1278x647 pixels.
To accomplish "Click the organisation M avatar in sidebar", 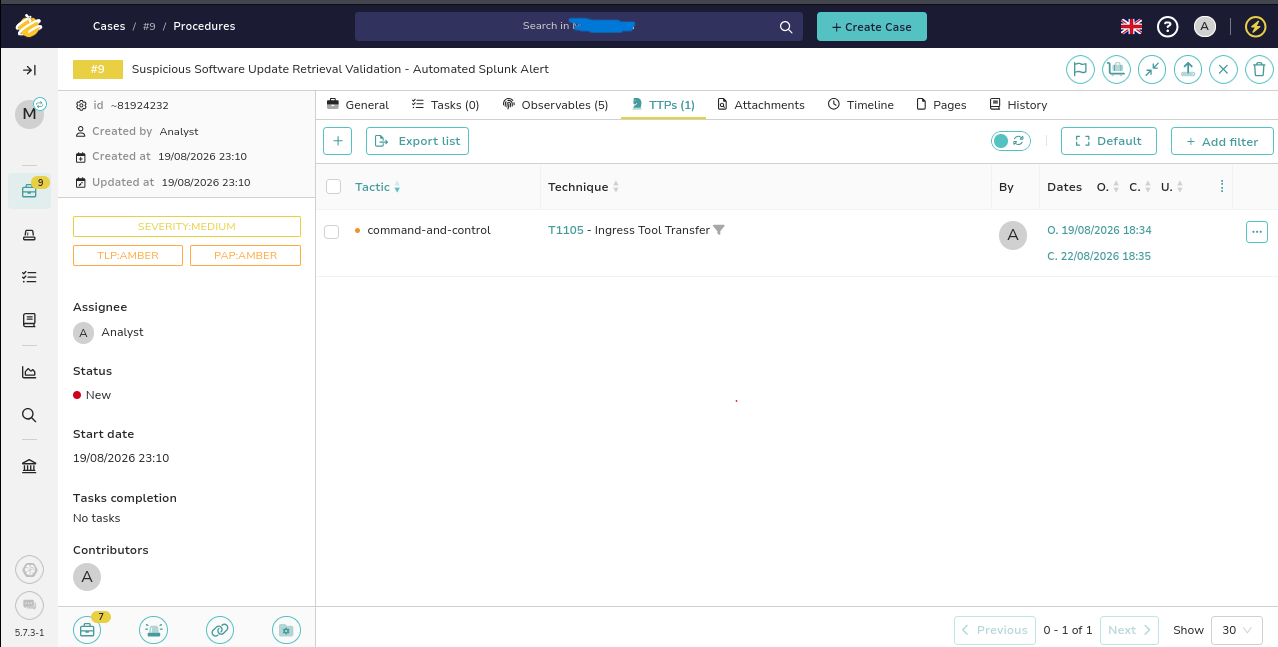I will pyautogui.click(x=29, y=114).
